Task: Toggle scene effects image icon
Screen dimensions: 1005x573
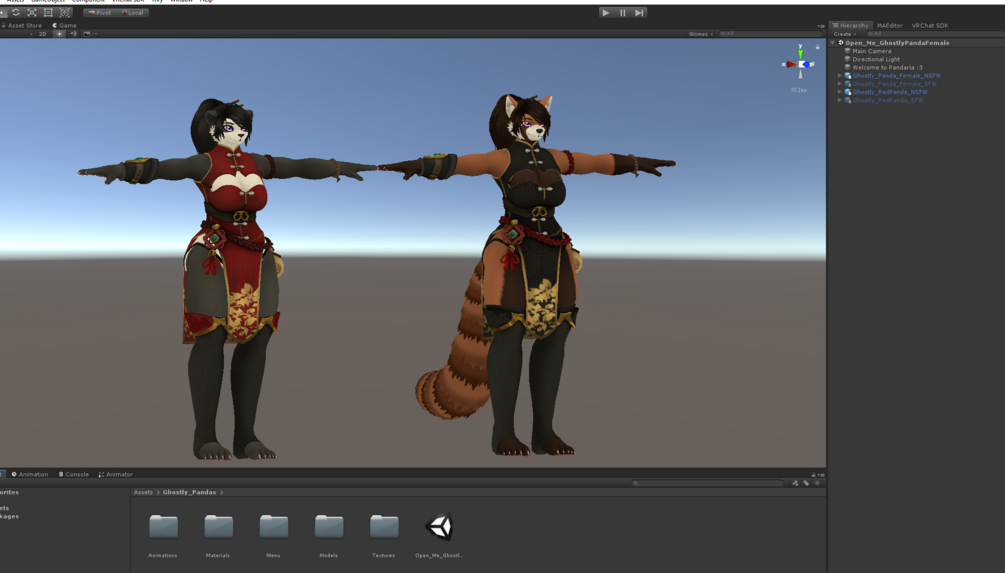Action: coord(87,34)
